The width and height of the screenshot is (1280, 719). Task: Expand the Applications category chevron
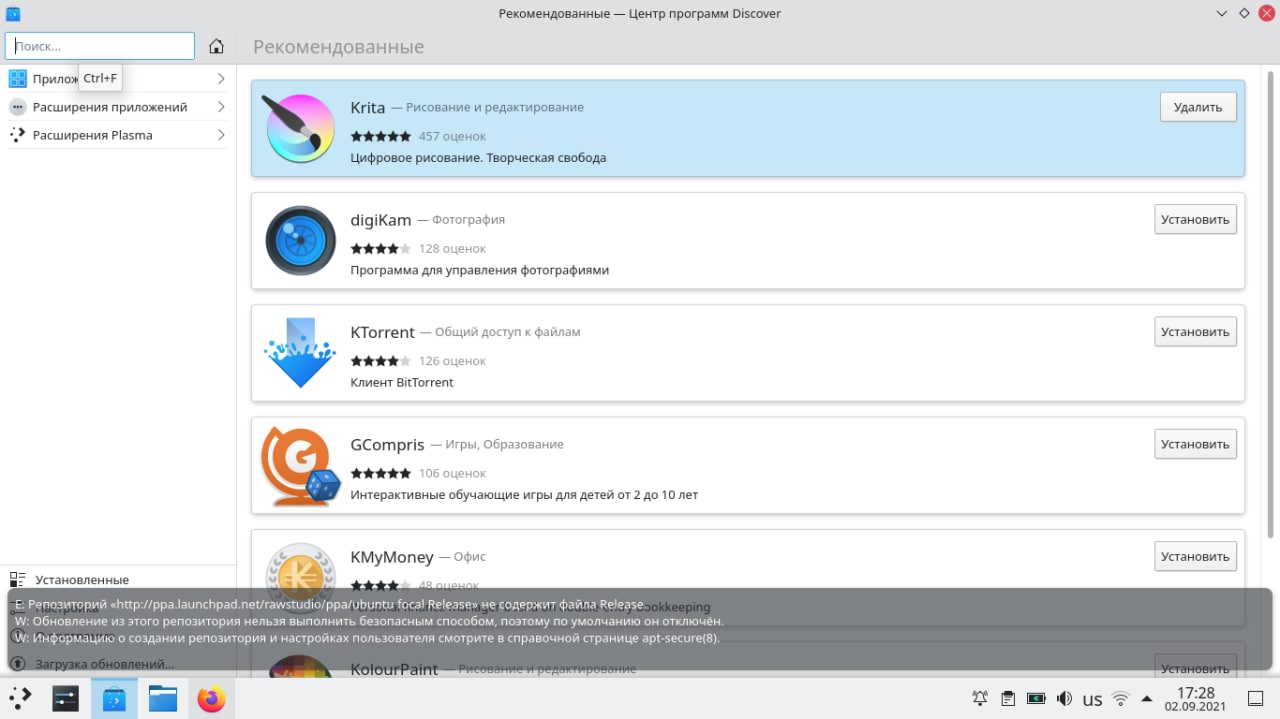point(220,78)
